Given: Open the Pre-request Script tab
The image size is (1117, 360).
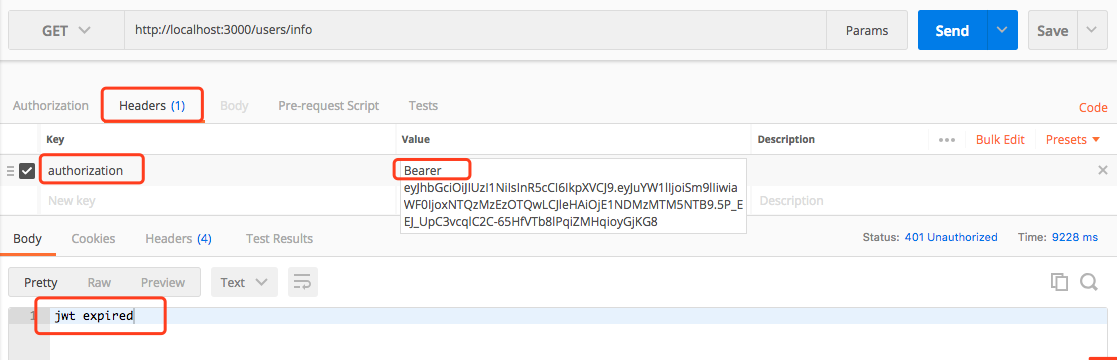Looking at the screenshot, I should click(x=328, y=106).
